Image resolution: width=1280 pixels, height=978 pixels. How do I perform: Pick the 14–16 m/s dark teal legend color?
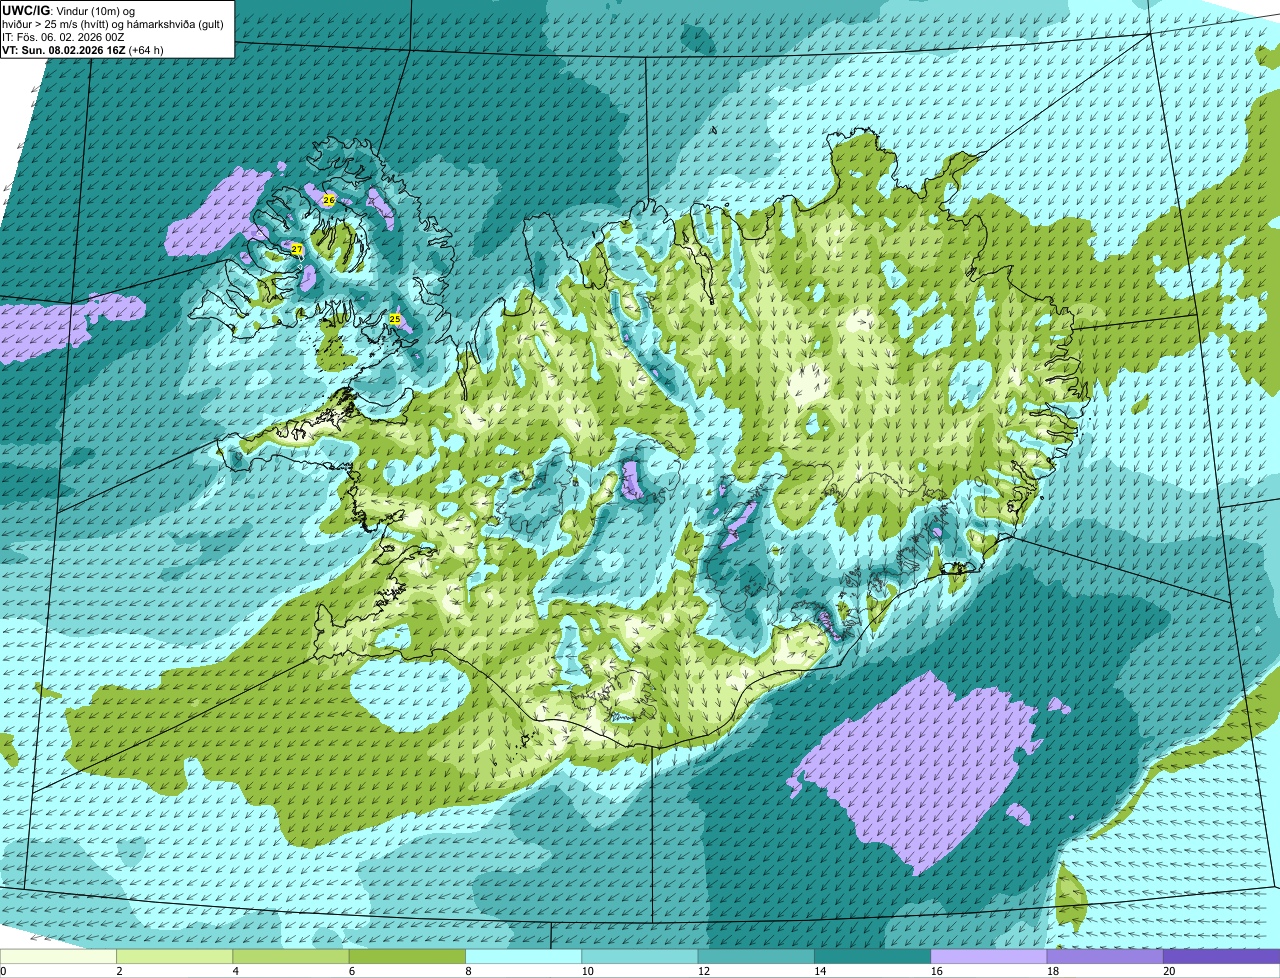(x=873, y=957)
